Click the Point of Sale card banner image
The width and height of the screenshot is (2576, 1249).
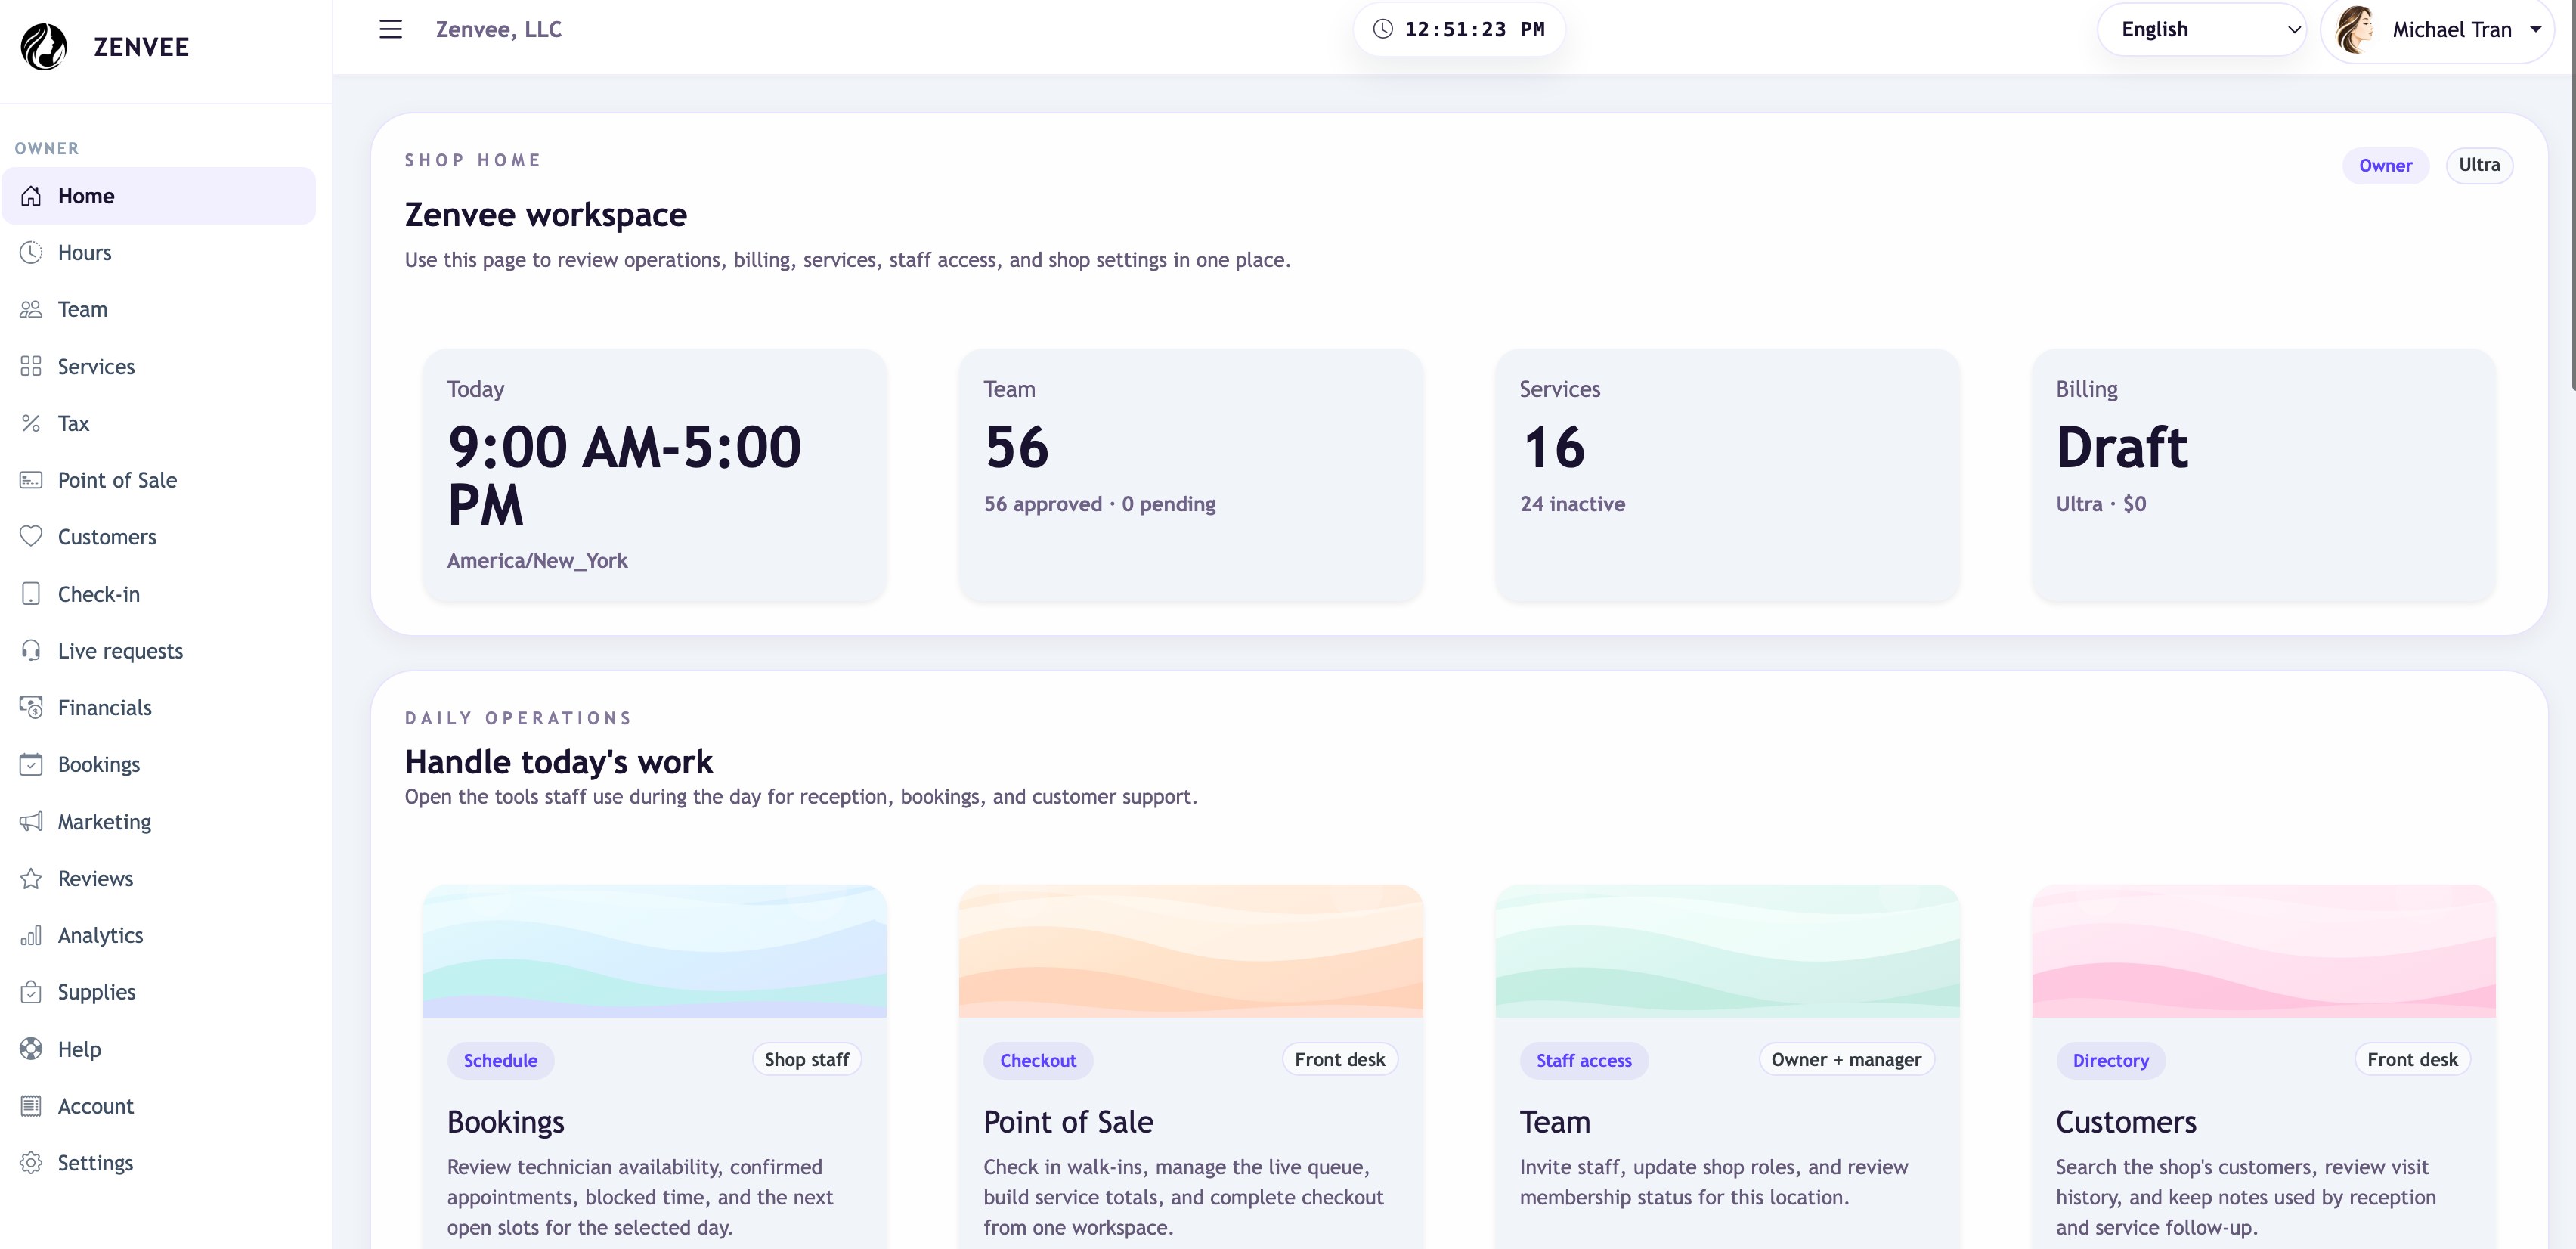tap(1190, 951)
